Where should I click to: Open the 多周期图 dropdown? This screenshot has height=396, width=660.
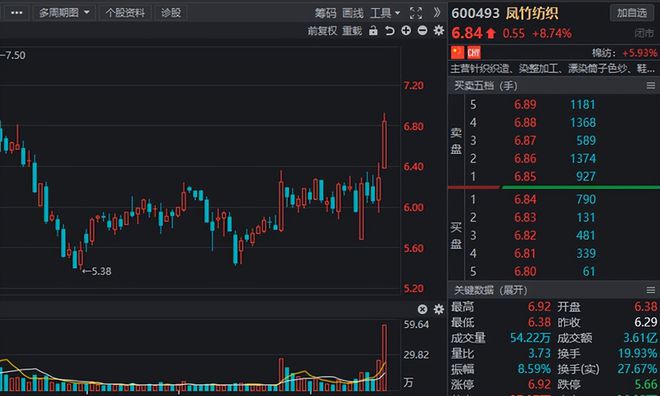(x=64, y=13)
